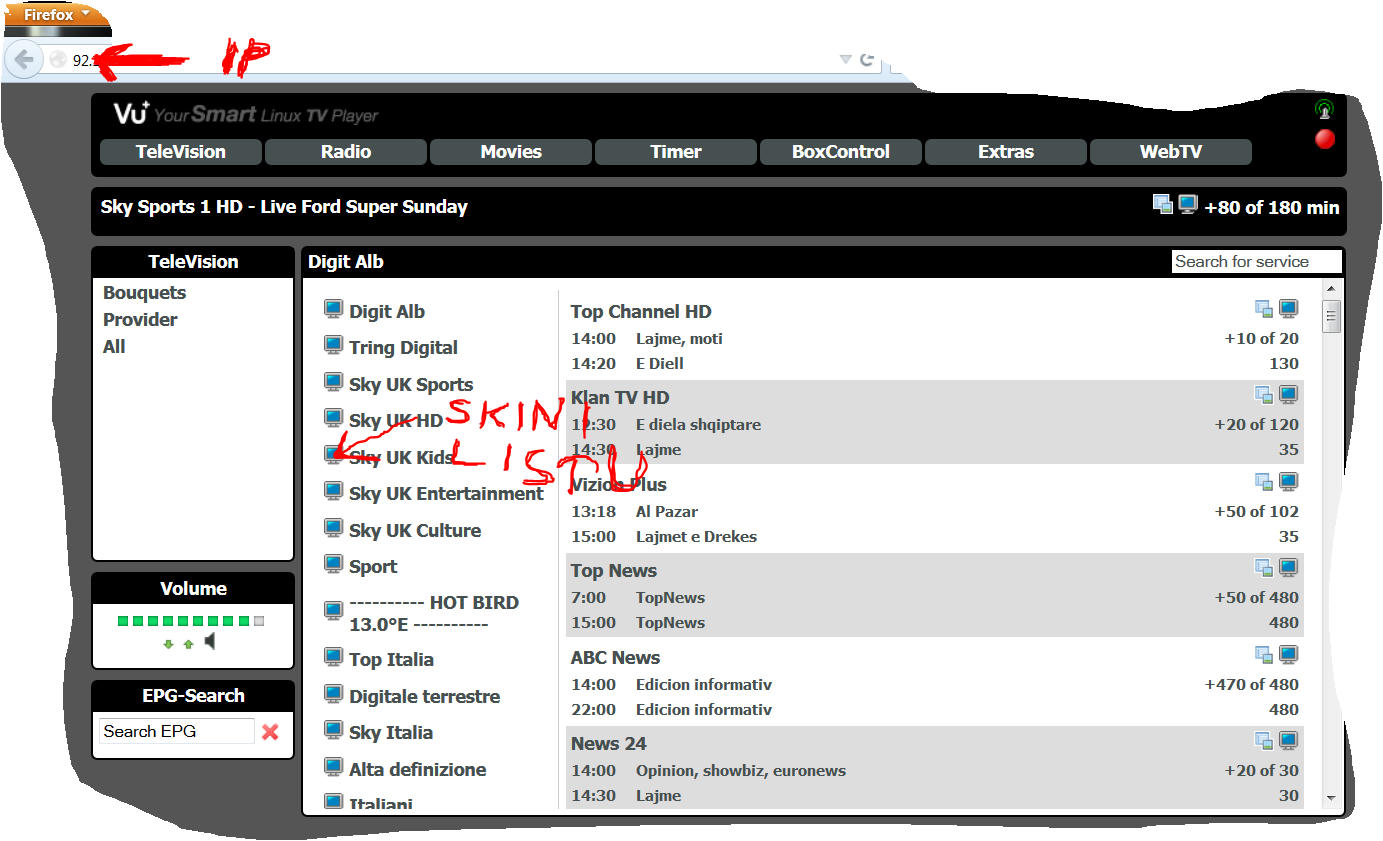Click the Search for service field
The image size is (1383, 841).
(x=1256, y=262)
